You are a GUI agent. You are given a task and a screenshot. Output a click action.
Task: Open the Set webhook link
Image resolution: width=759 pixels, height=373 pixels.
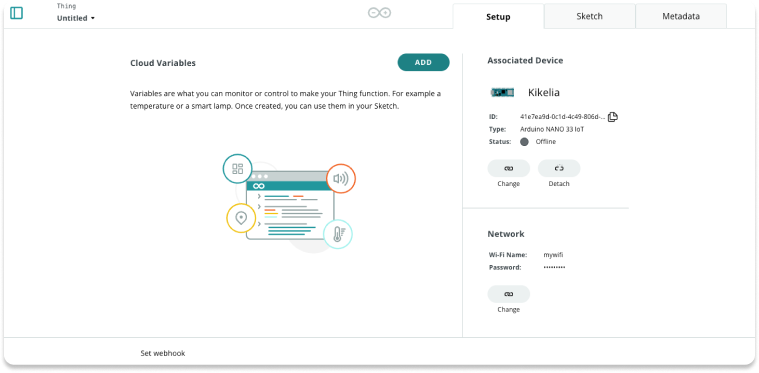pyautogui.click(x=163, y=353)
